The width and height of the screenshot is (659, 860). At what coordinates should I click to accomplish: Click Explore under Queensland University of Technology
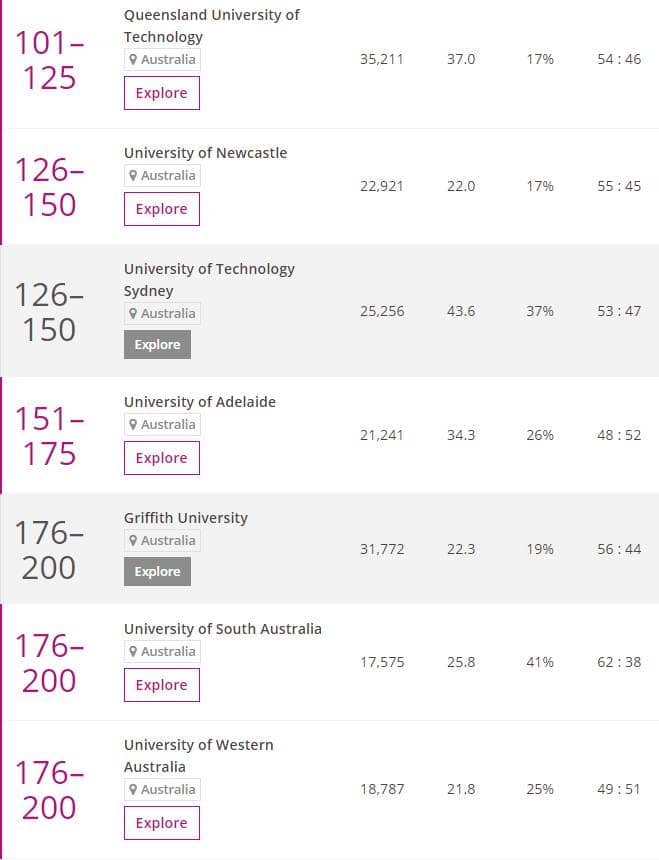[162, 93]
